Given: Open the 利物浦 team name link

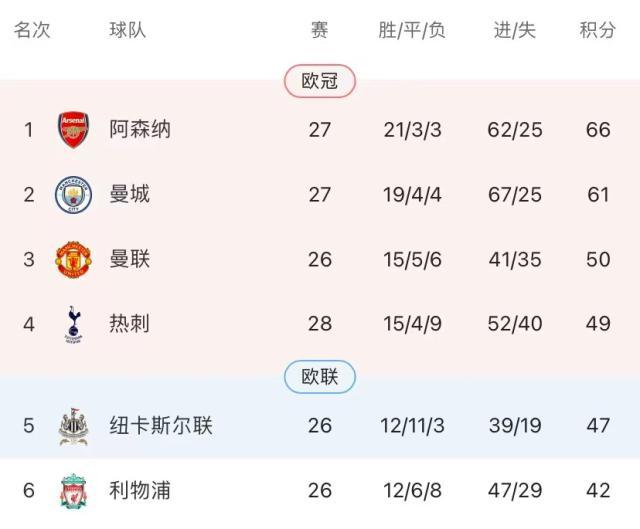Looking at the screenshot, I should 140,490.
